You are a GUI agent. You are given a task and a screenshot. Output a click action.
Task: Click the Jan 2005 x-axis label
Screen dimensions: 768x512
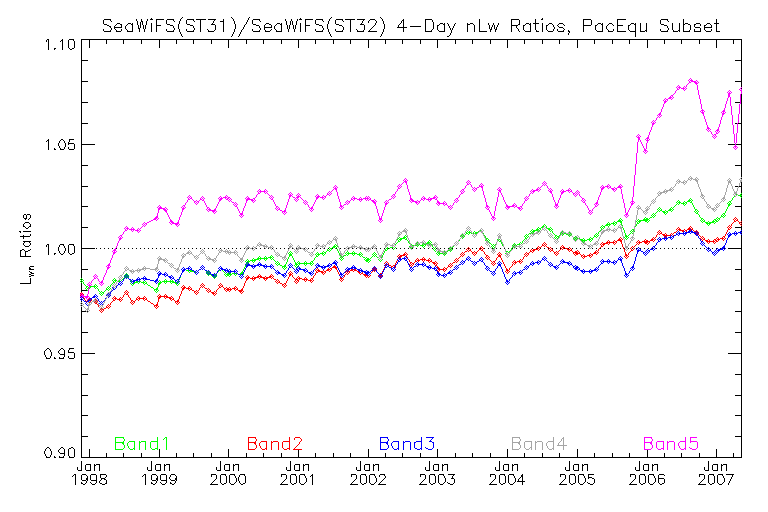pos(577,473)
